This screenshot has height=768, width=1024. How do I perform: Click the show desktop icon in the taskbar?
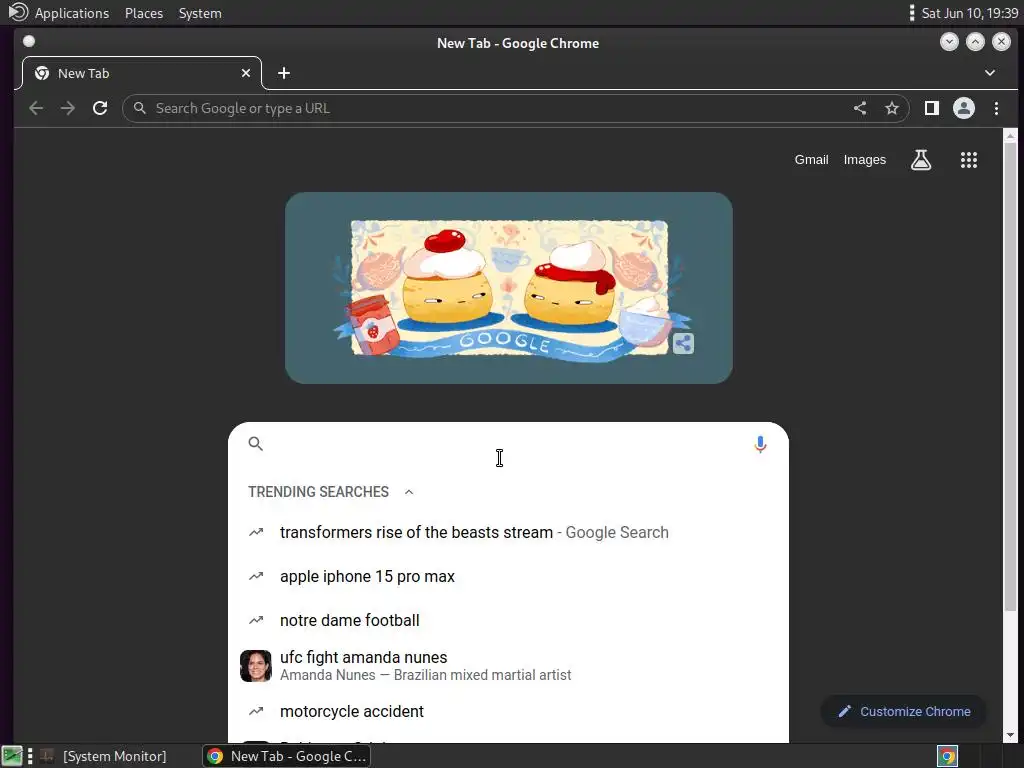(x=12, y=756)
